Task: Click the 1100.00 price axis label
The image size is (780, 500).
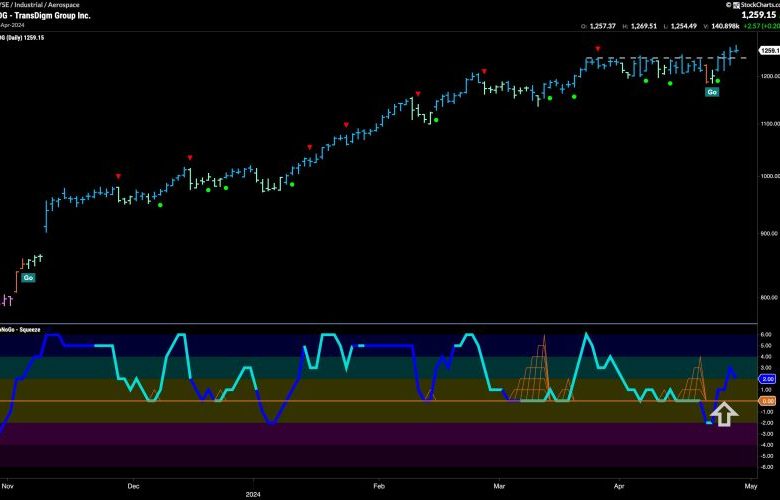Action: point(769,123)
